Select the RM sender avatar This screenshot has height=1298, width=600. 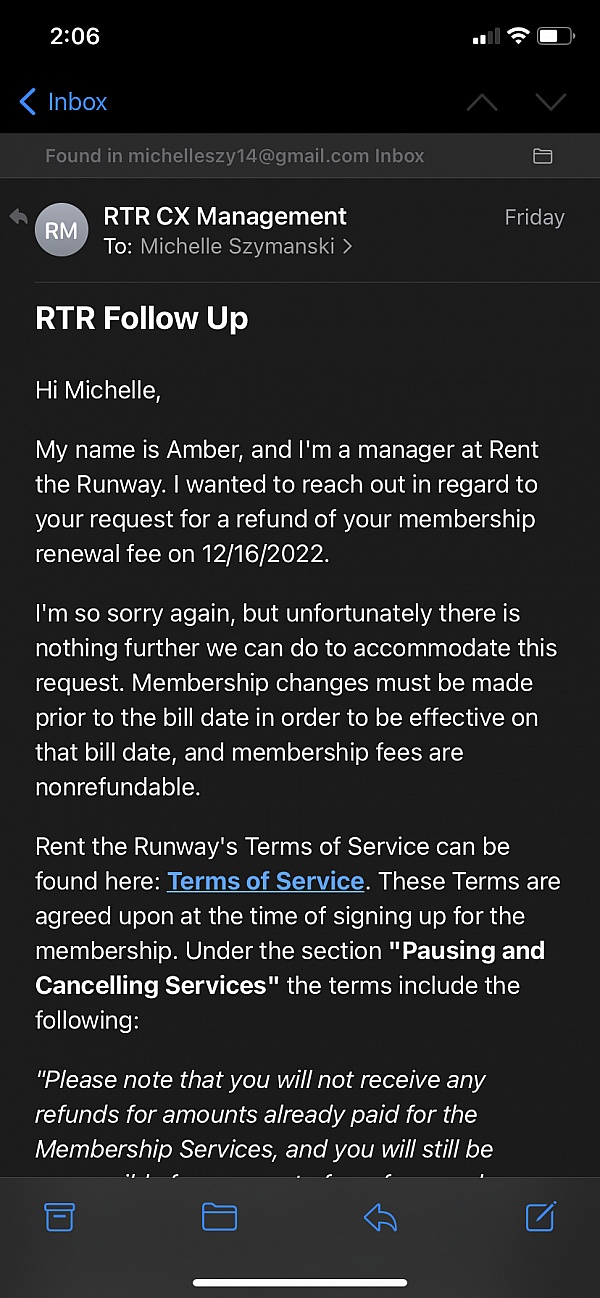click(x=61, y=229)
